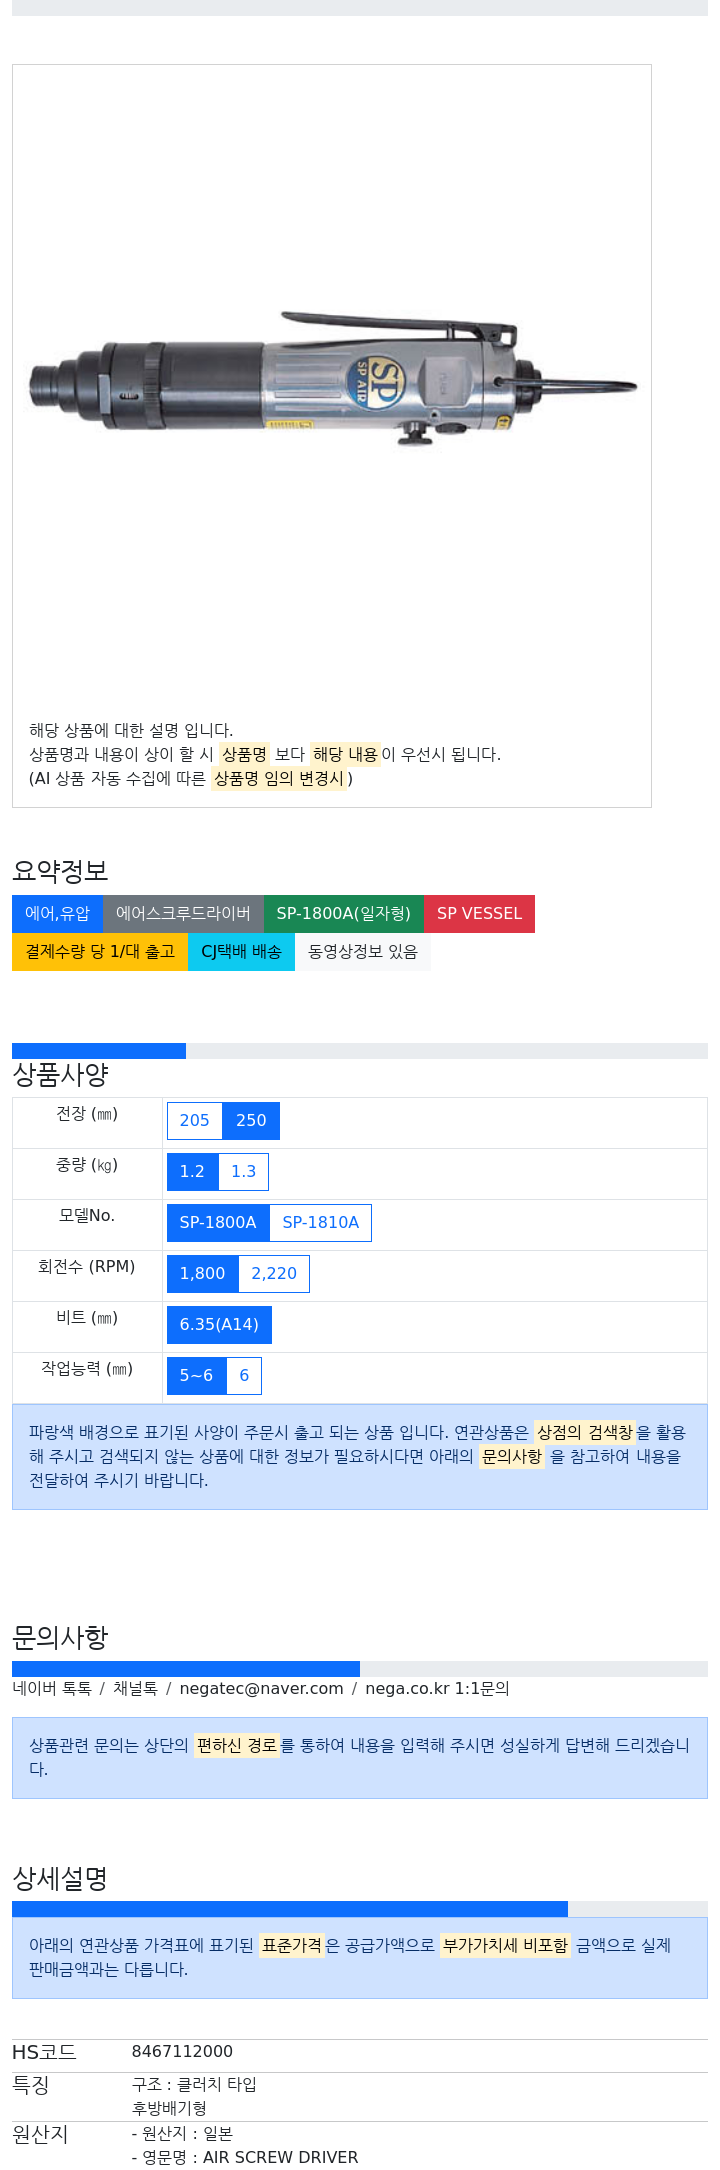720x2170 pixels.
Task: Click the 결제수량 당 1/대 출고 badge
Action: pos(100,951)
